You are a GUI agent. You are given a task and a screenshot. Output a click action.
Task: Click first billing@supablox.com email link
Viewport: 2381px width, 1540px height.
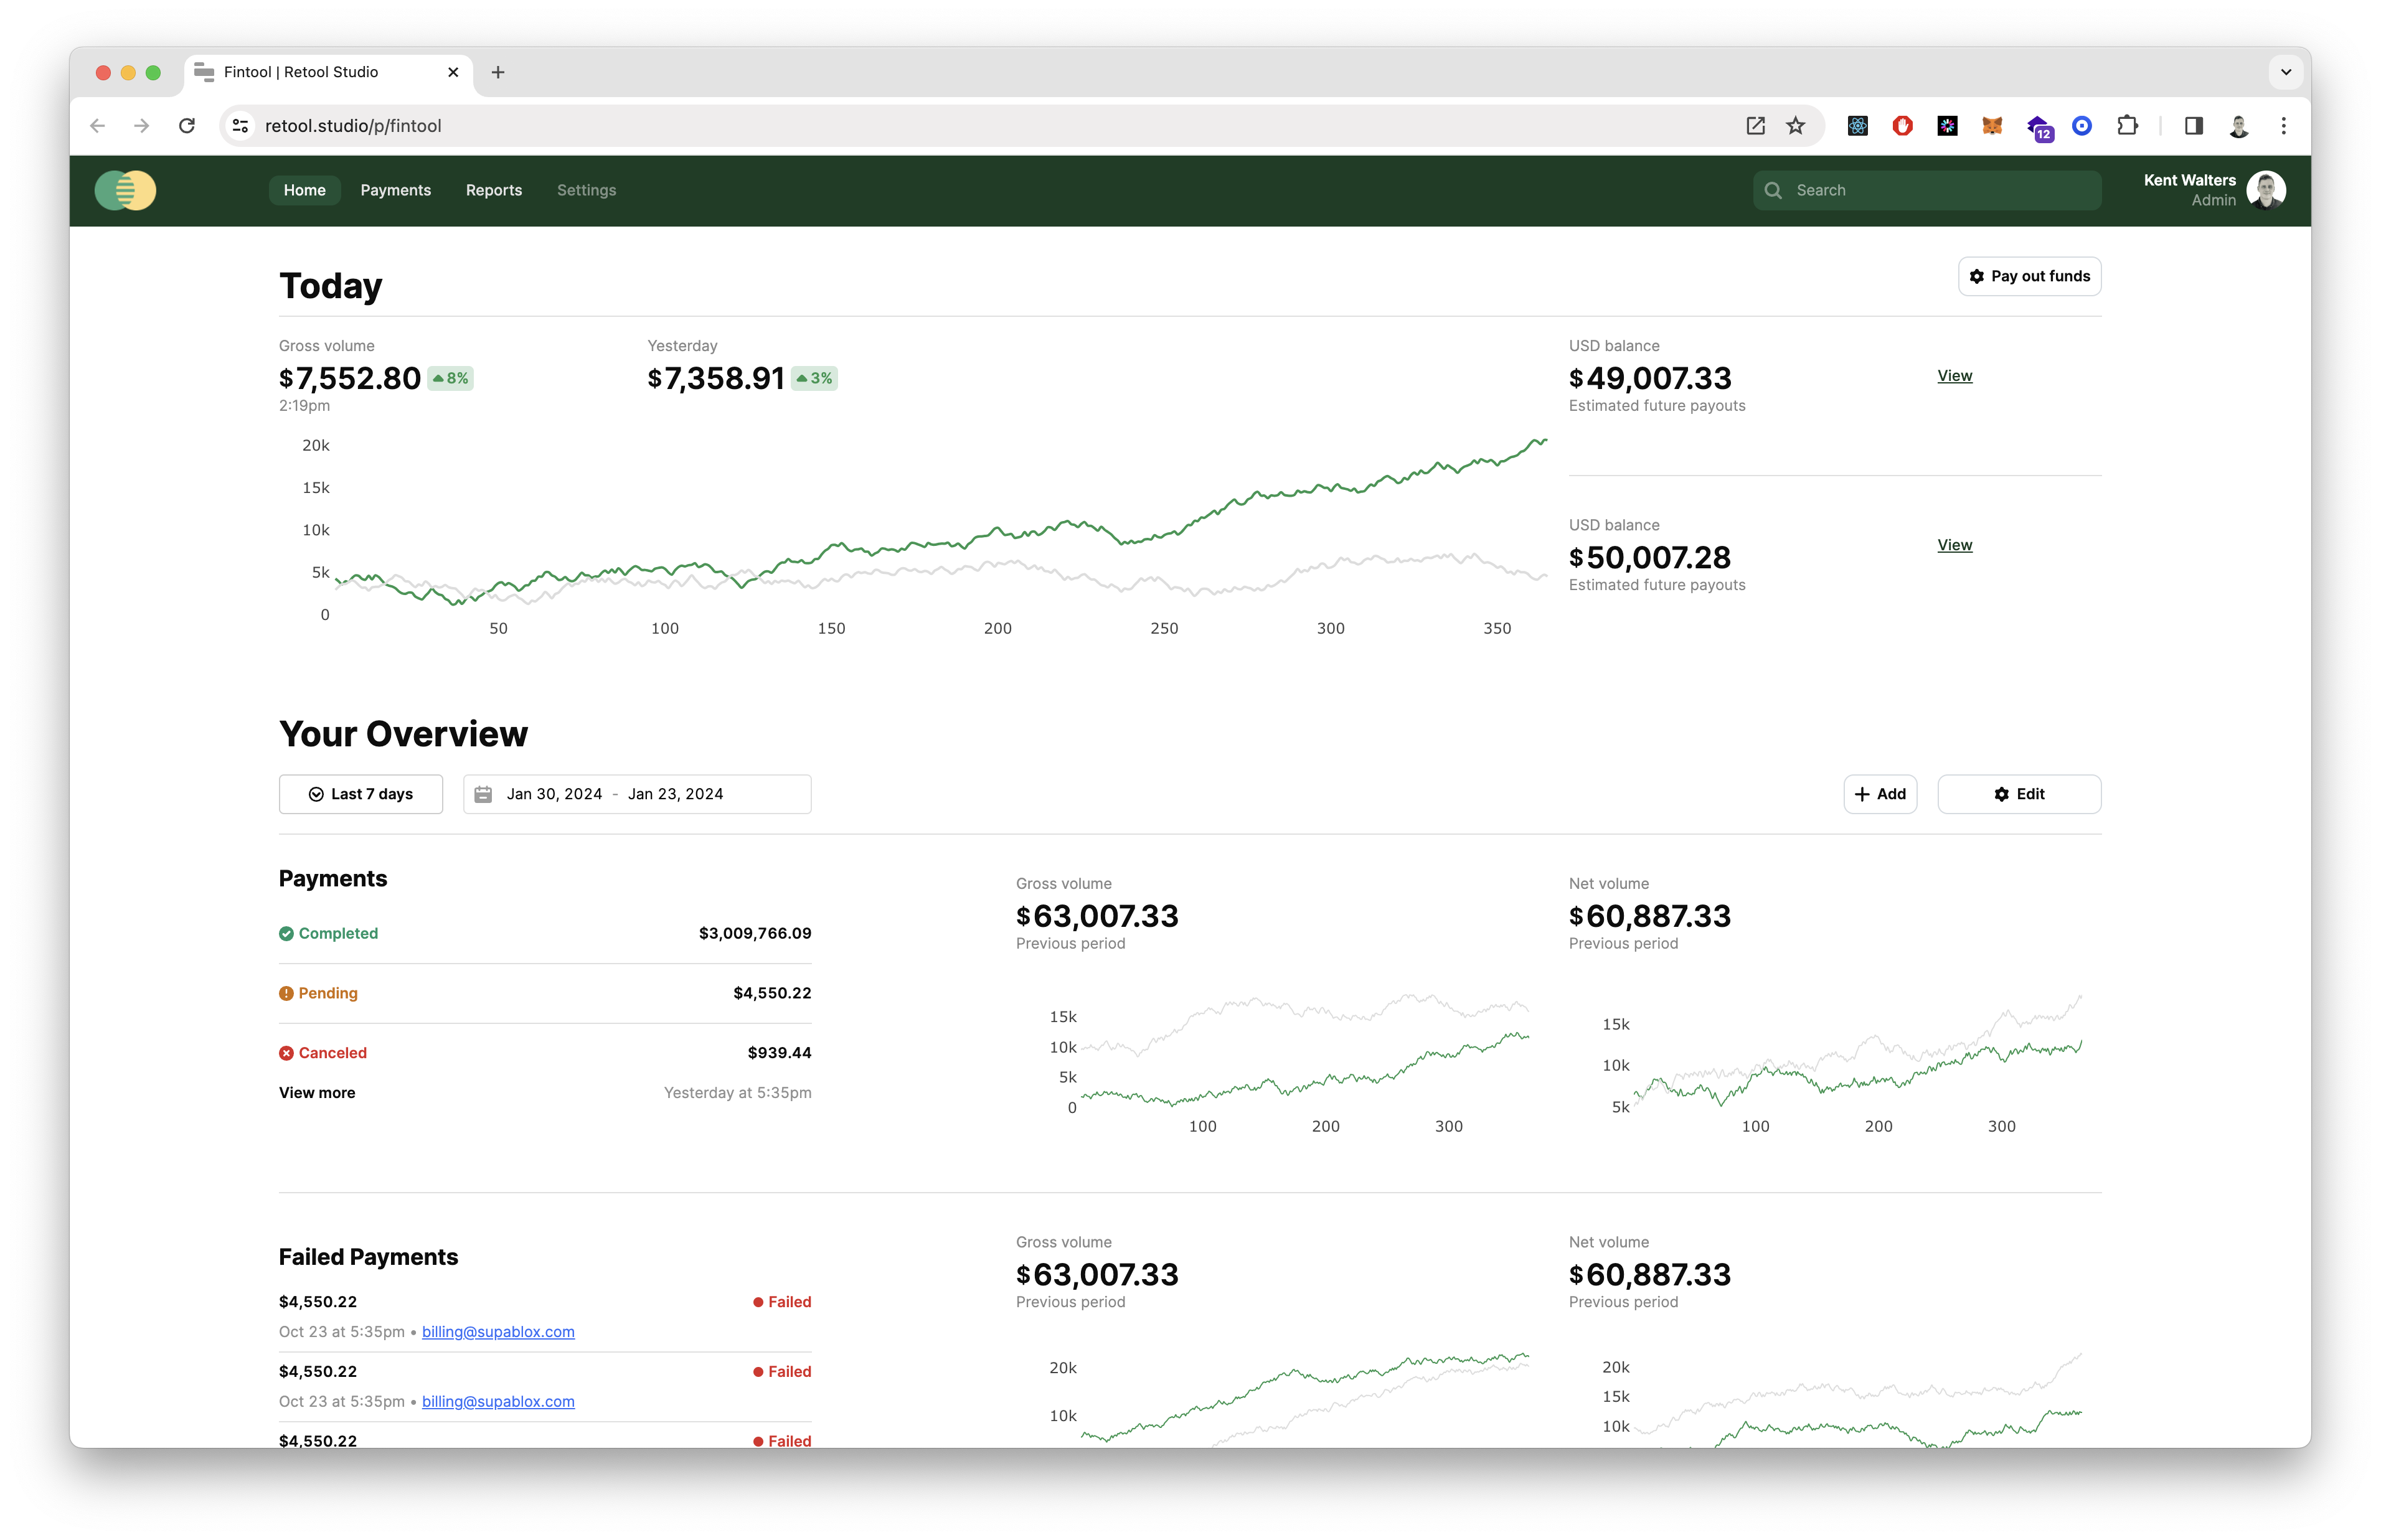tap(498, 1332)
